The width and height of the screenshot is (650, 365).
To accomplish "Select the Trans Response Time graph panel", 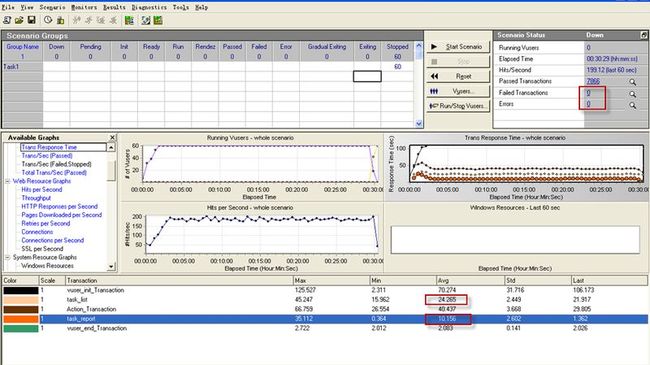I will pos(517,167).
